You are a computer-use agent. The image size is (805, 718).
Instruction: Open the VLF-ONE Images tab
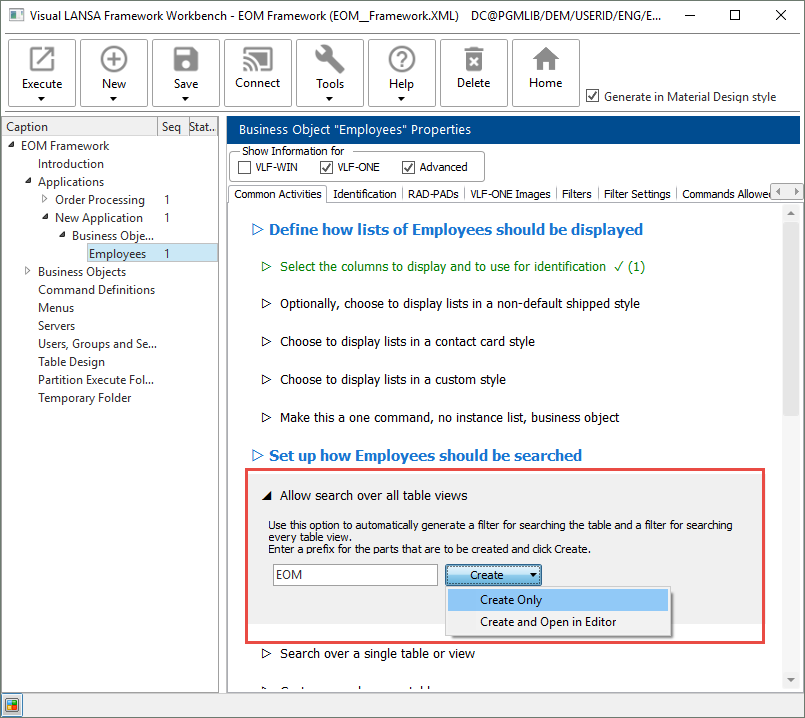510,194
